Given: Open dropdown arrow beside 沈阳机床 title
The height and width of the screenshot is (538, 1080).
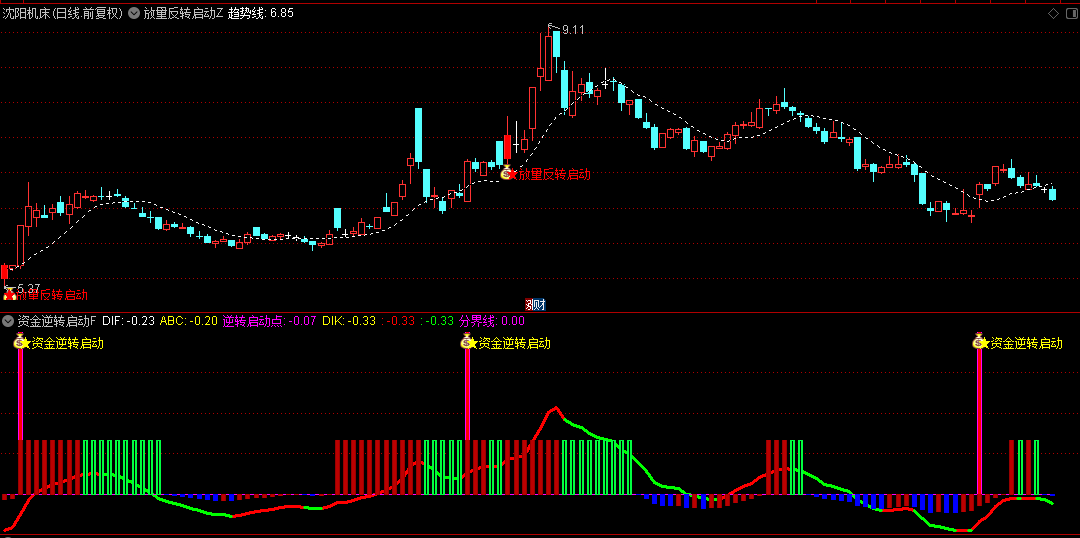Looking at the screenshot, I should [132, 12].
